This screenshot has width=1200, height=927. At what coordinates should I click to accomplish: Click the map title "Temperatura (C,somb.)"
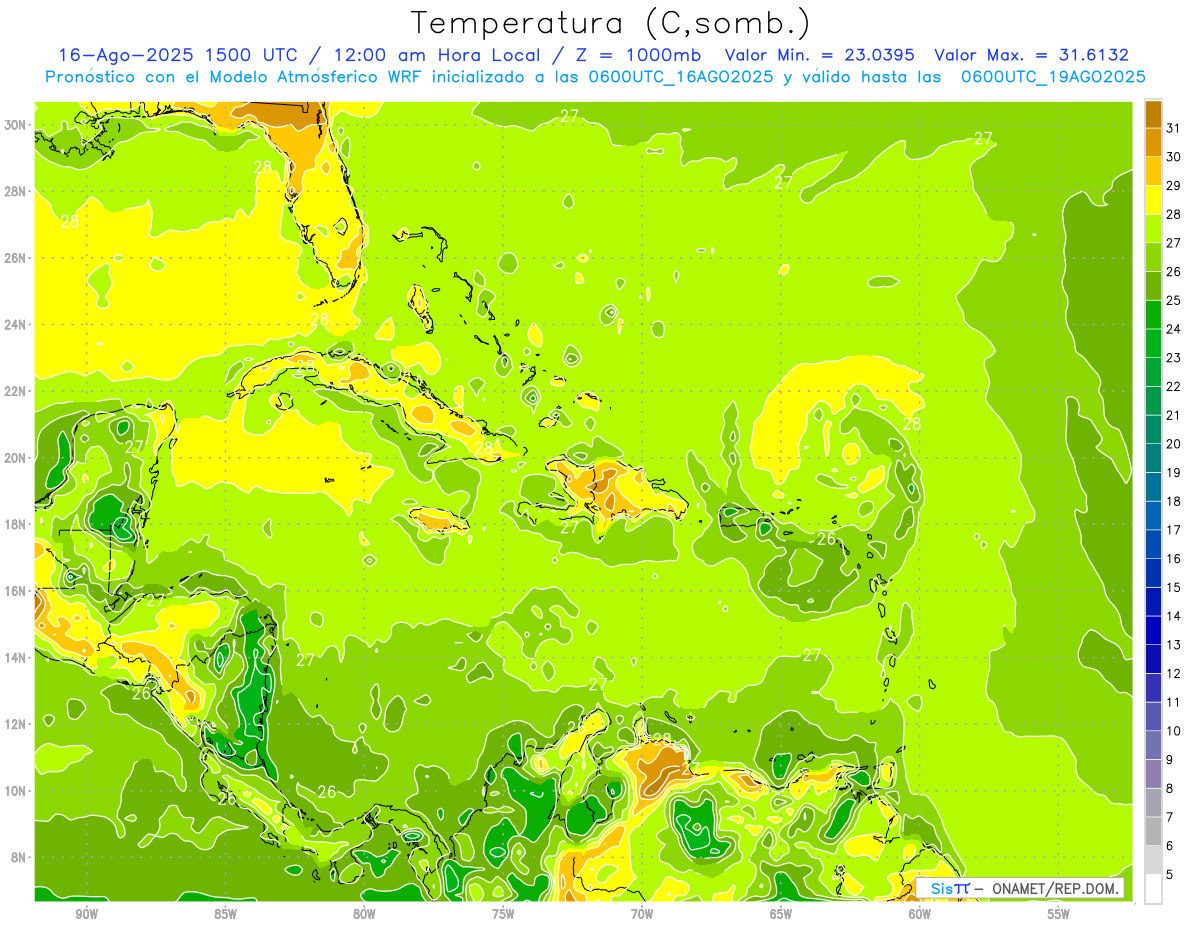tap(611, 23)
